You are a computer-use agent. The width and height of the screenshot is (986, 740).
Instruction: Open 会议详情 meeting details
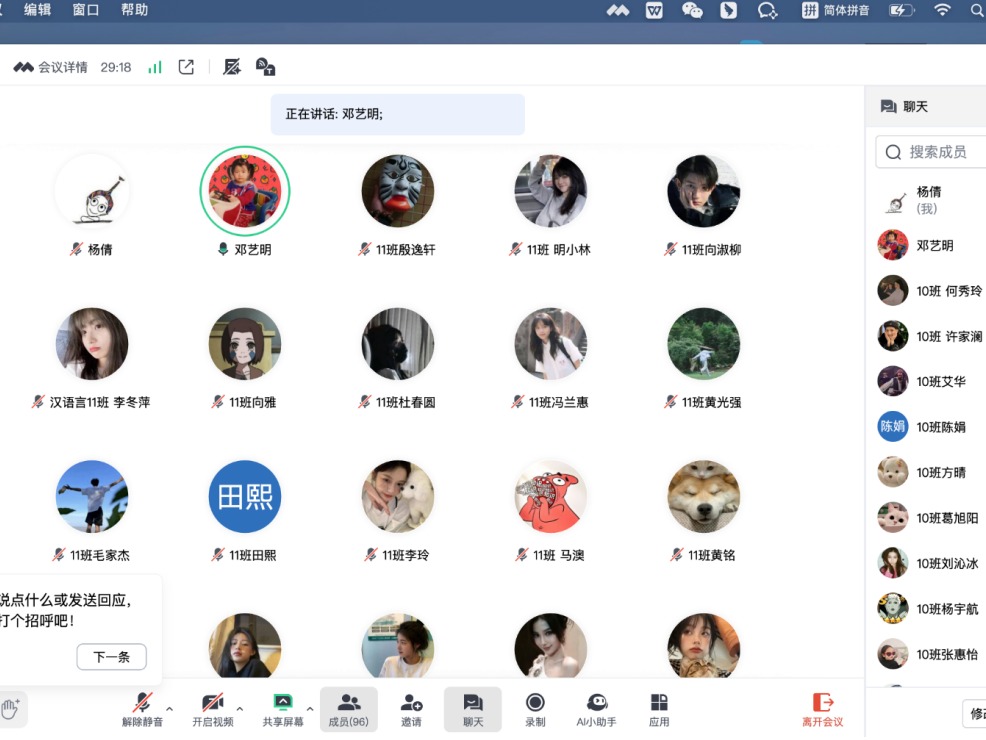pos(50,67)
